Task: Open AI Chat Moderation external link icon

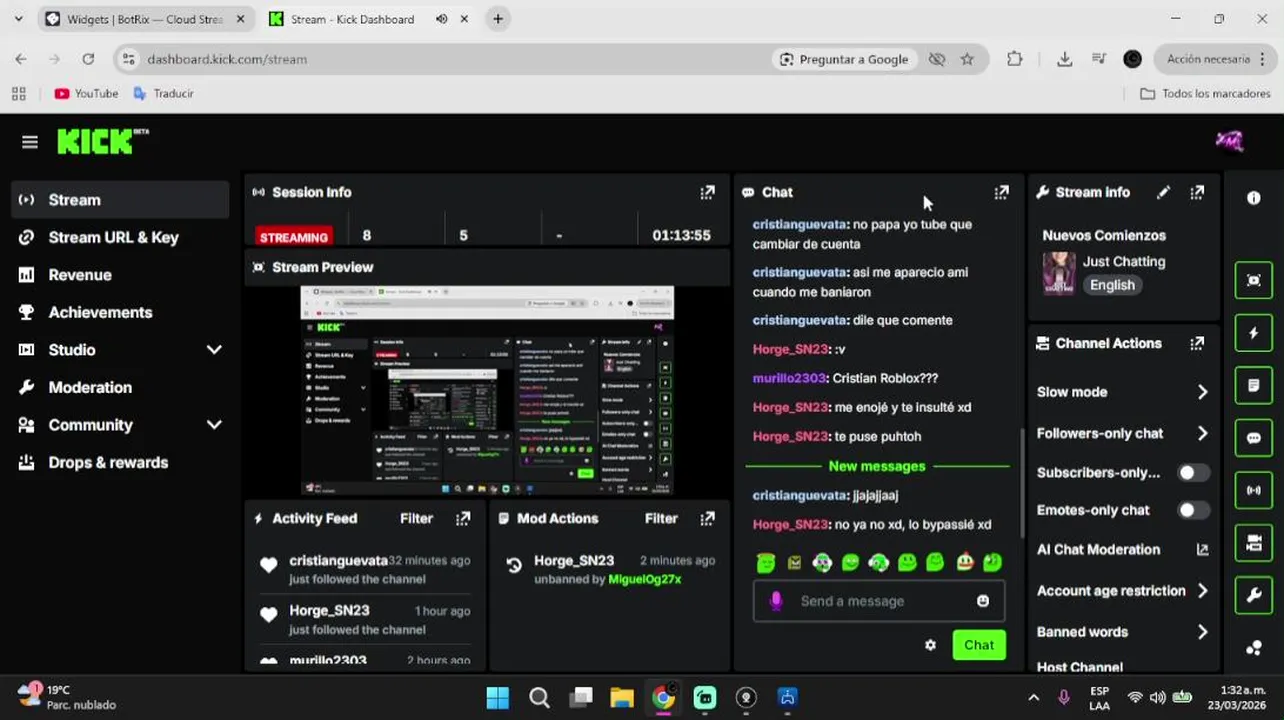Action: coord(1202,549)
